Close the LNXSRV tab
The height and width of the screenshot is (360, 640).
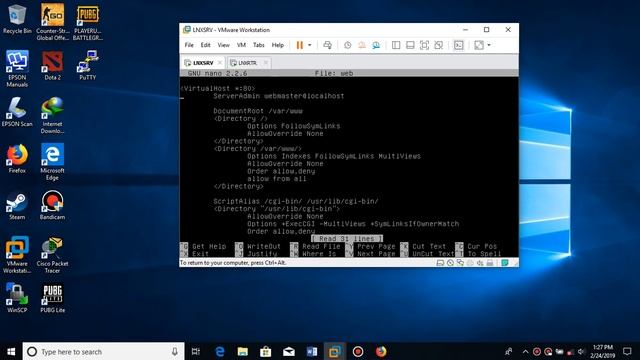(220, 62)
